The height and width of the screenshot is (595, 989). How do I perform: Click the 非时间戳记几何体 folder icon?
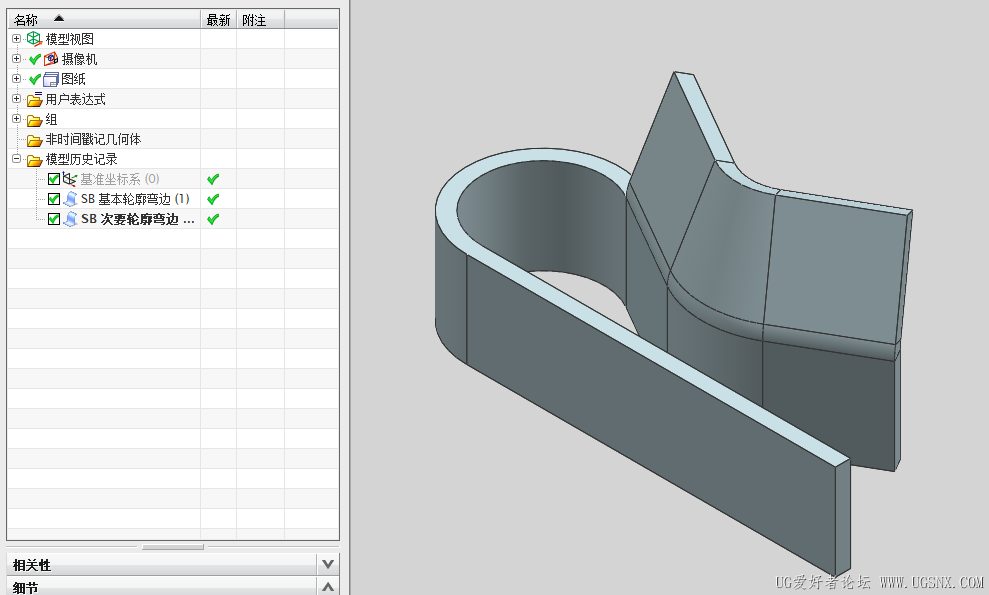pos(34,140)
